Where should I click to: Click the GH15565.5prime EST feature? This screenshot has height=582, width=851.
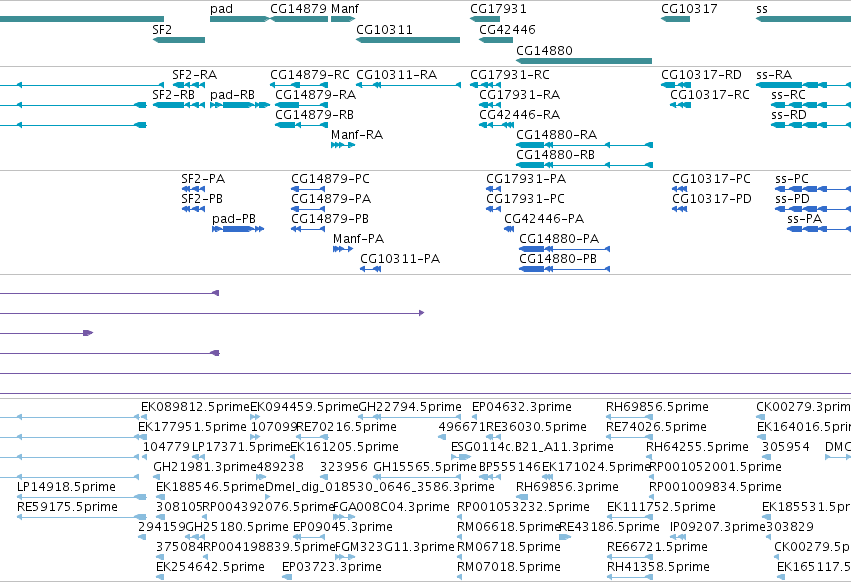point(417,477)
